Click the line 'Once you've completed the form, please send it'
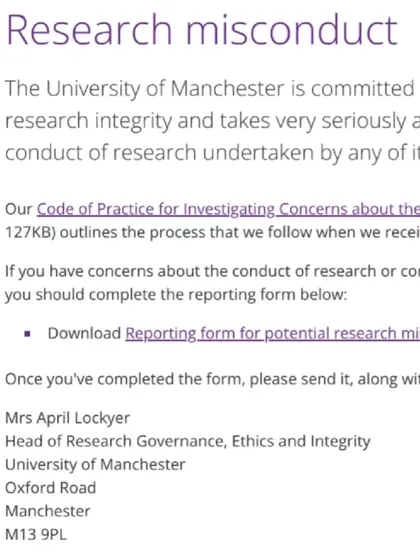 (x=212, y=379)
